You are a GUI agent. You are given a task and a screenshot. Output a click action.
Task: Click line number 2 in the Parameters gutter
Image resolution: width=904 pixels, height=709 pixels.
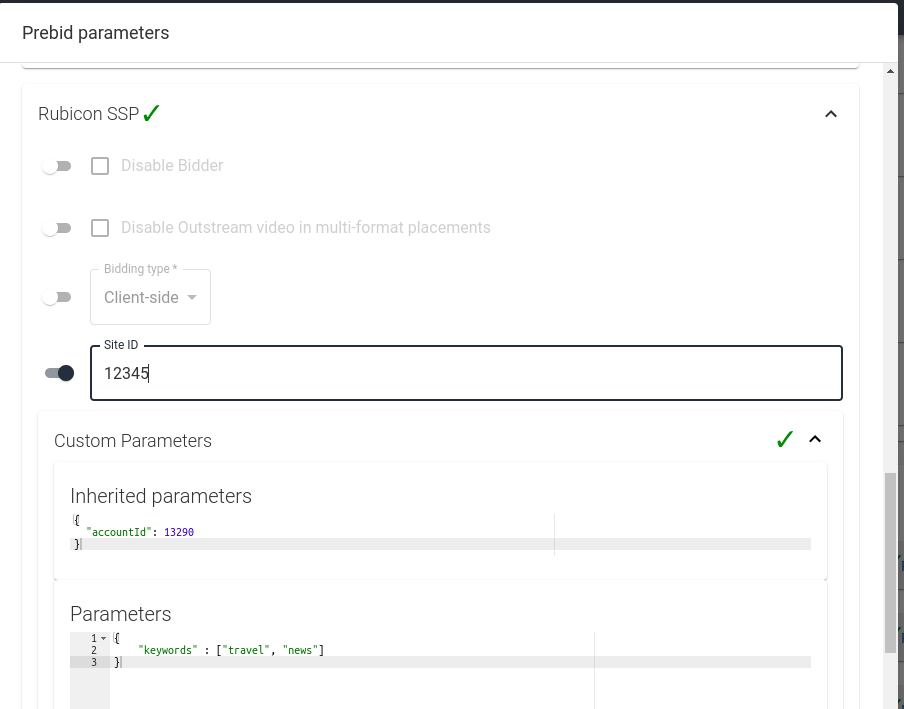pos(92,649)
